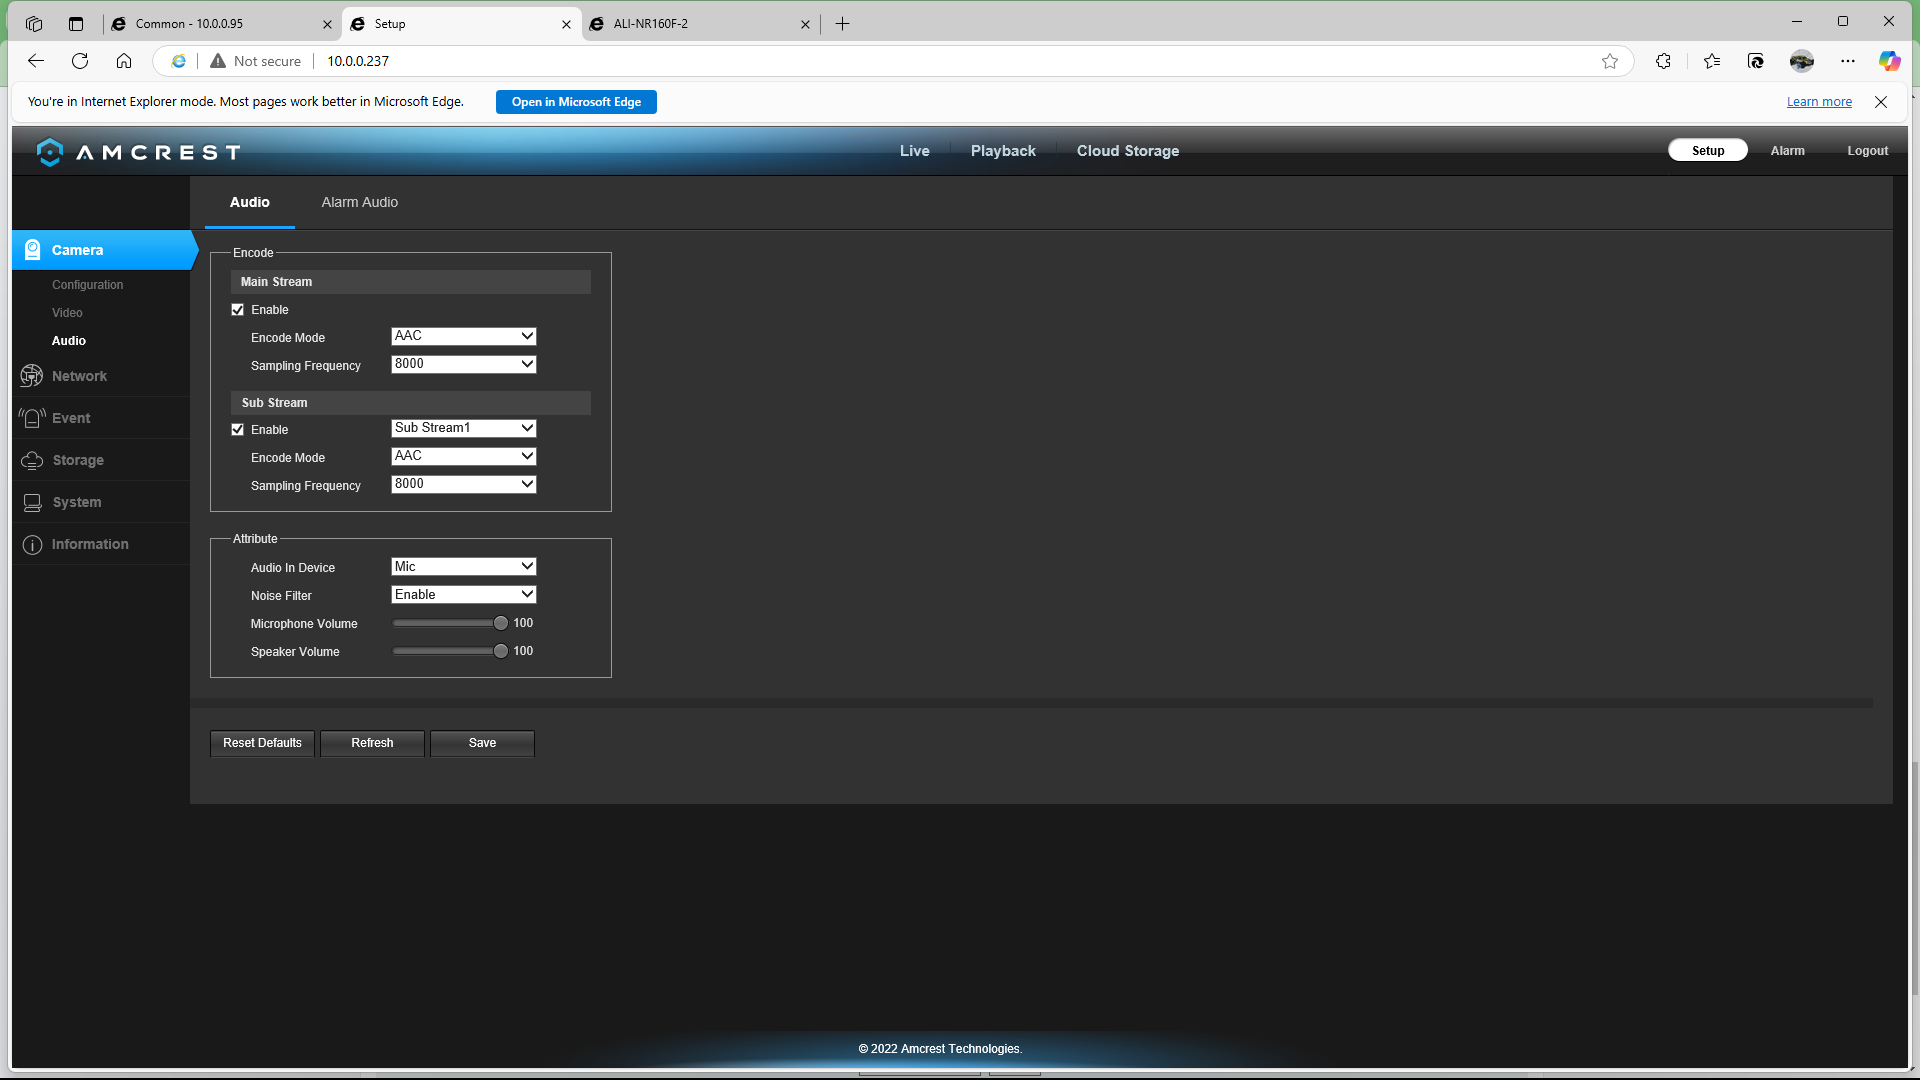Reload page with browser refresh icon
This screenshot has width=1920, height=1080.
[x=80, y=61]
